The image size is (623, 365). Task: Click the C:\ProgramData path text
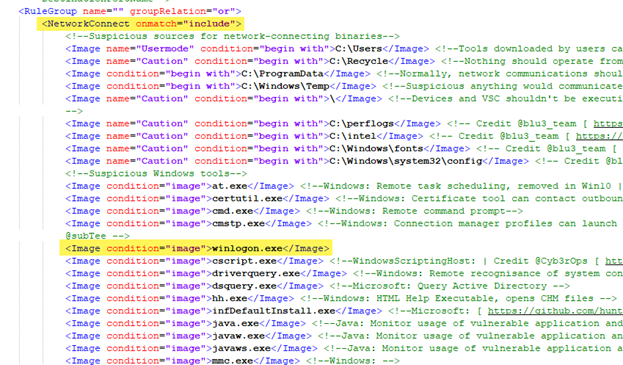point(282,74)
